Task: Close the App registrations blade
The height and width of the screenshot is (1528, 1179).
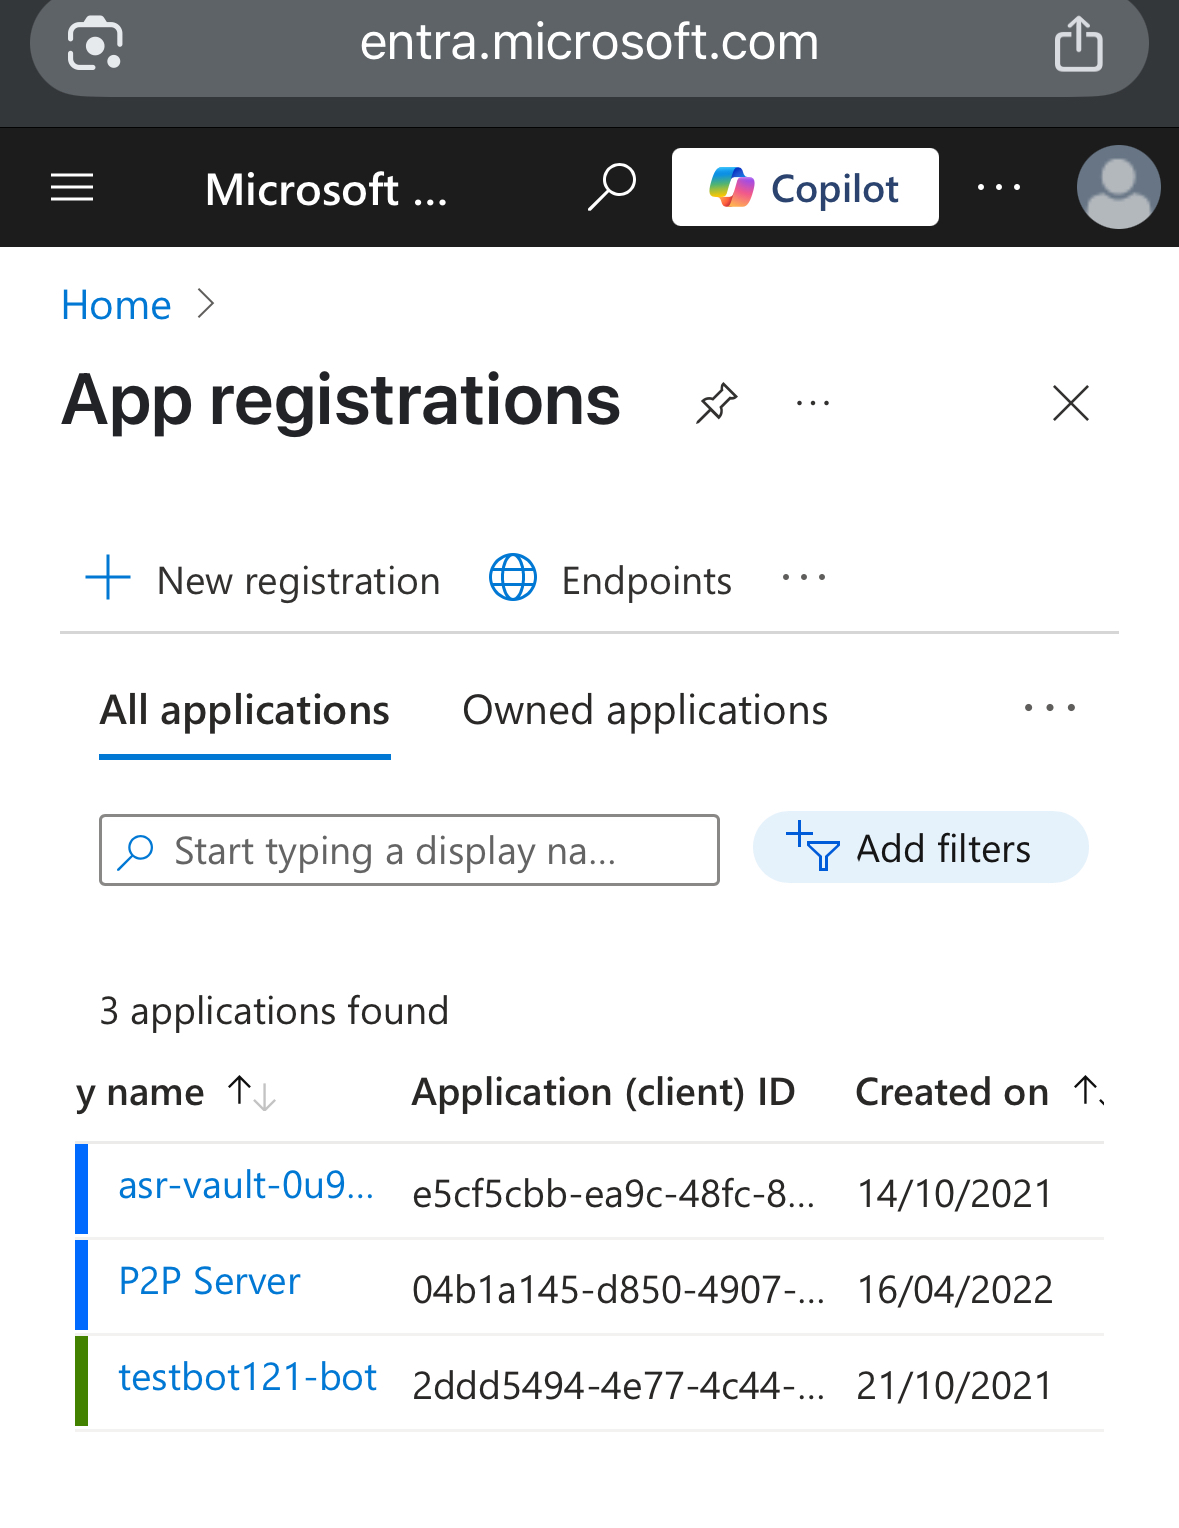Action: pyautogui.click(x=1071, y=403)
